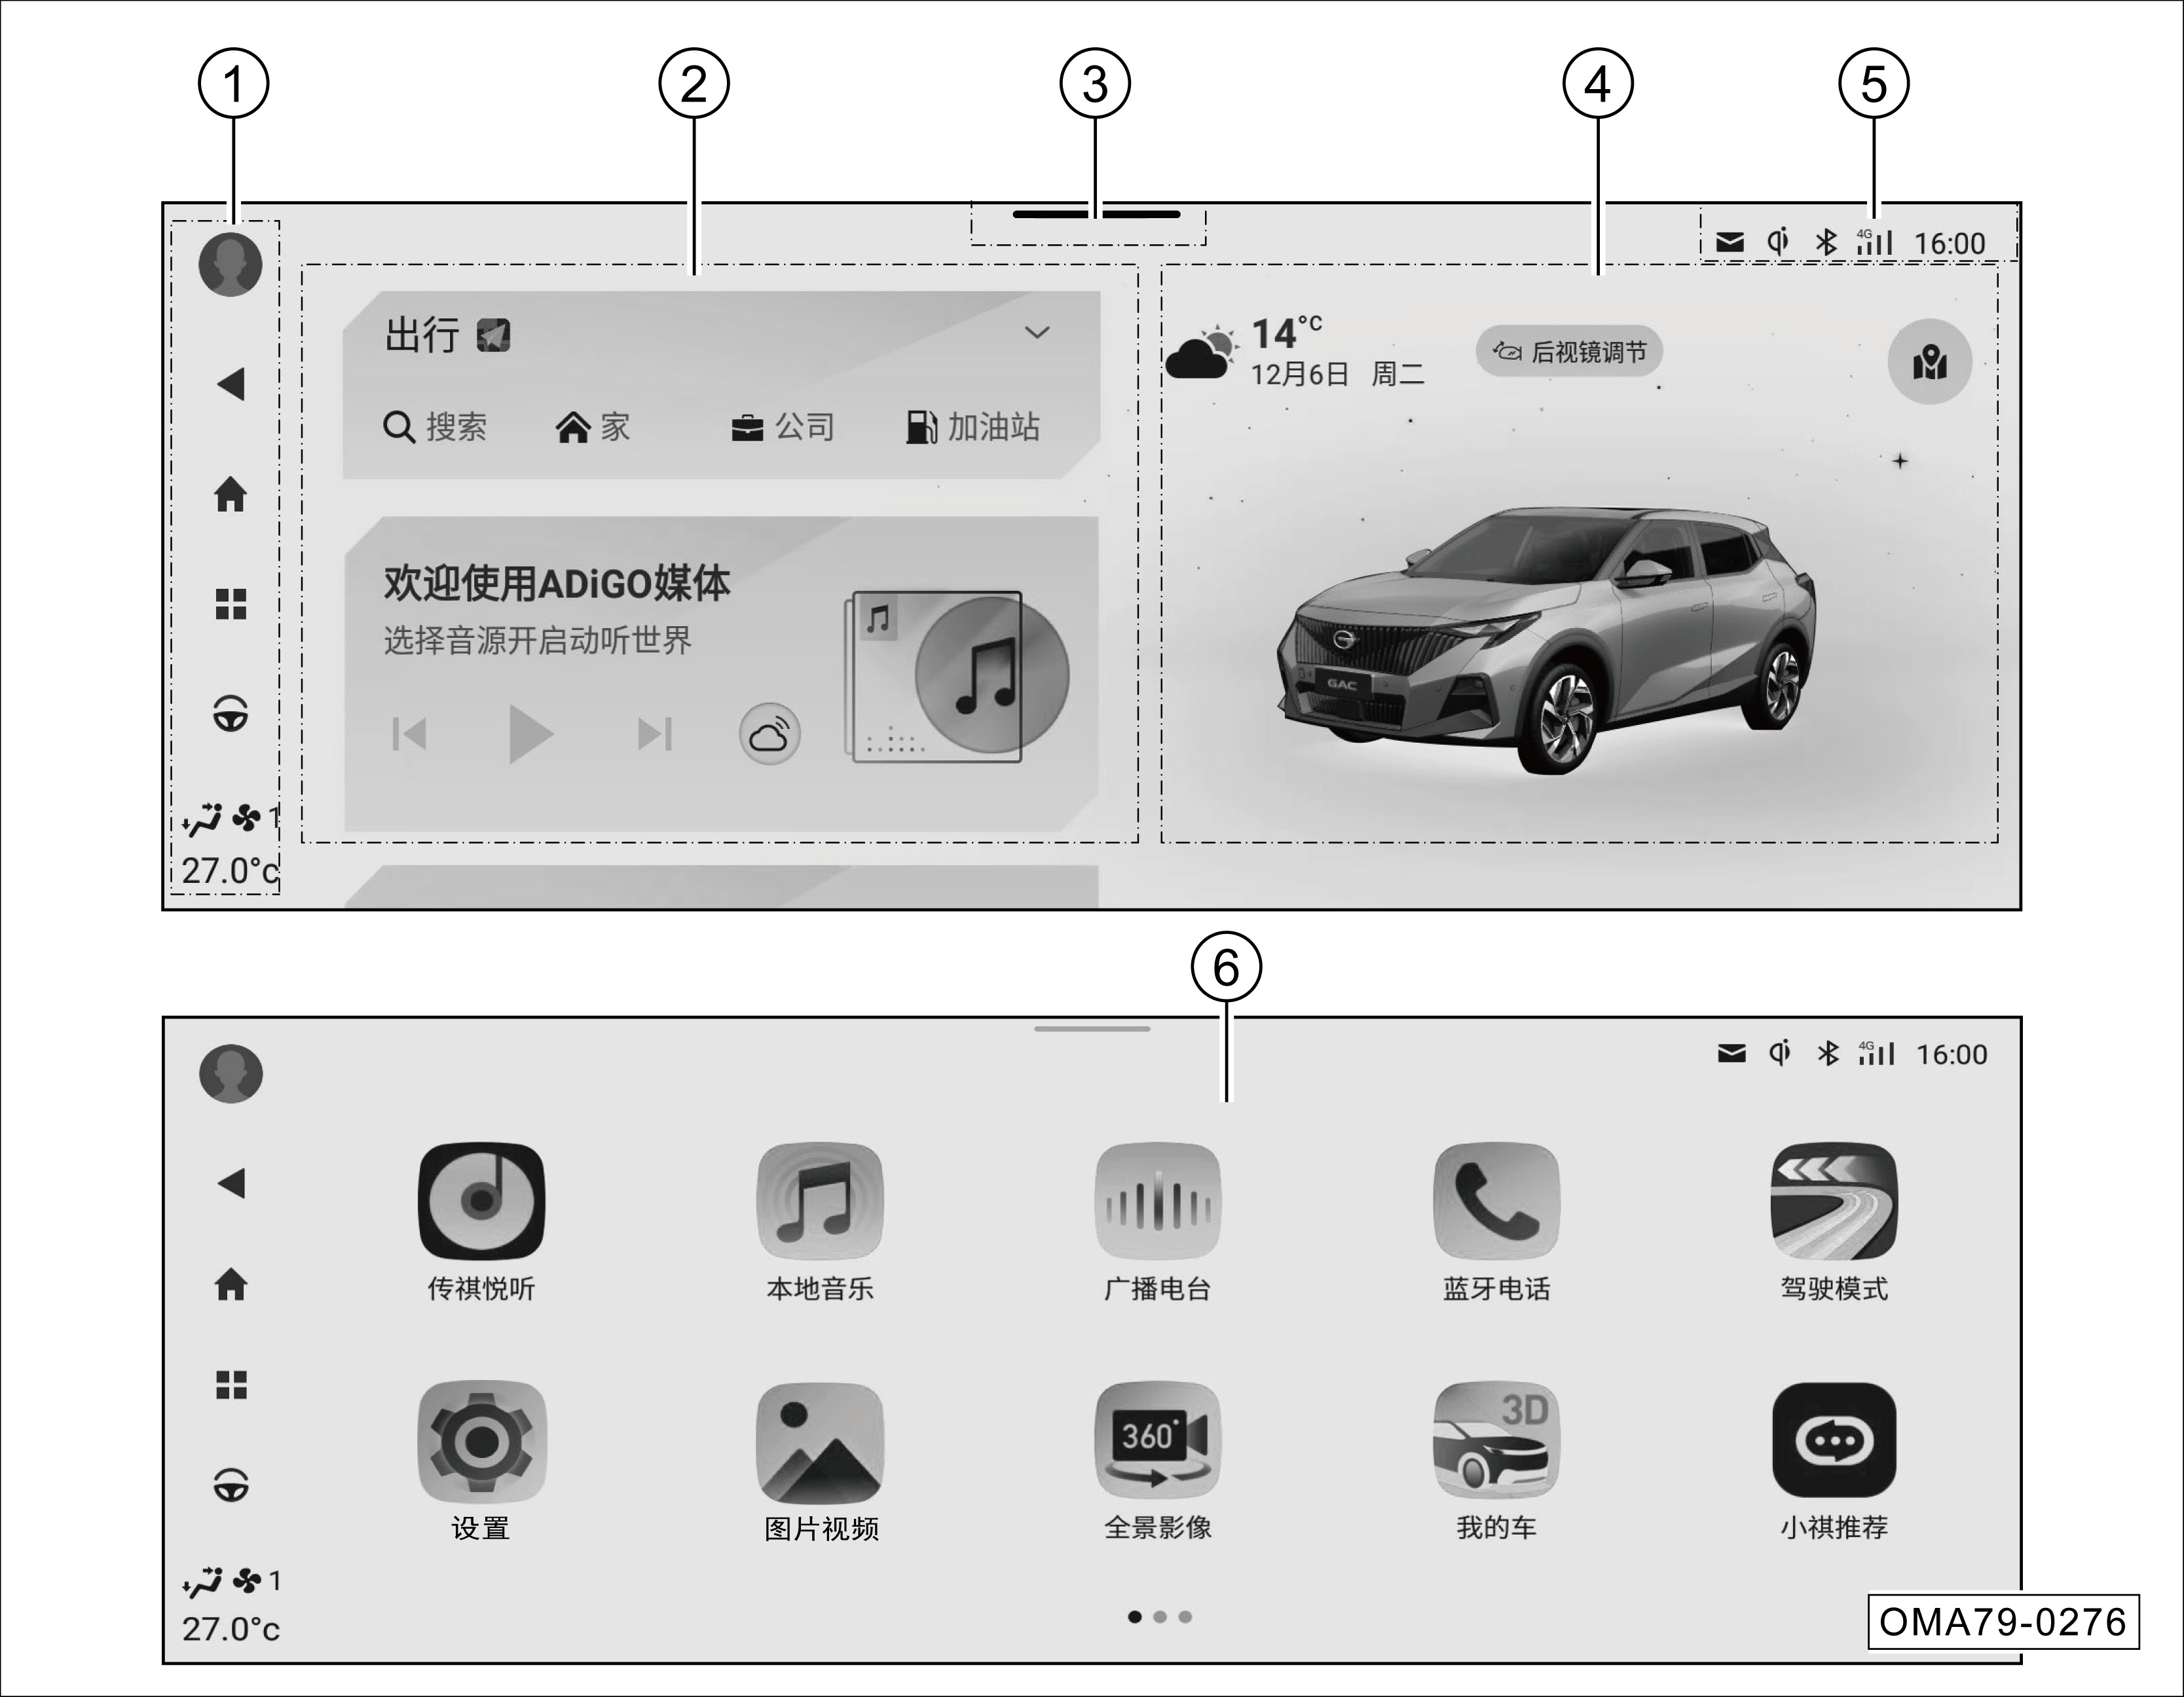Tap envelope icon in lower status bar
The height and width of the screenshot is (1697, 2184).
pos(1731,1053)
